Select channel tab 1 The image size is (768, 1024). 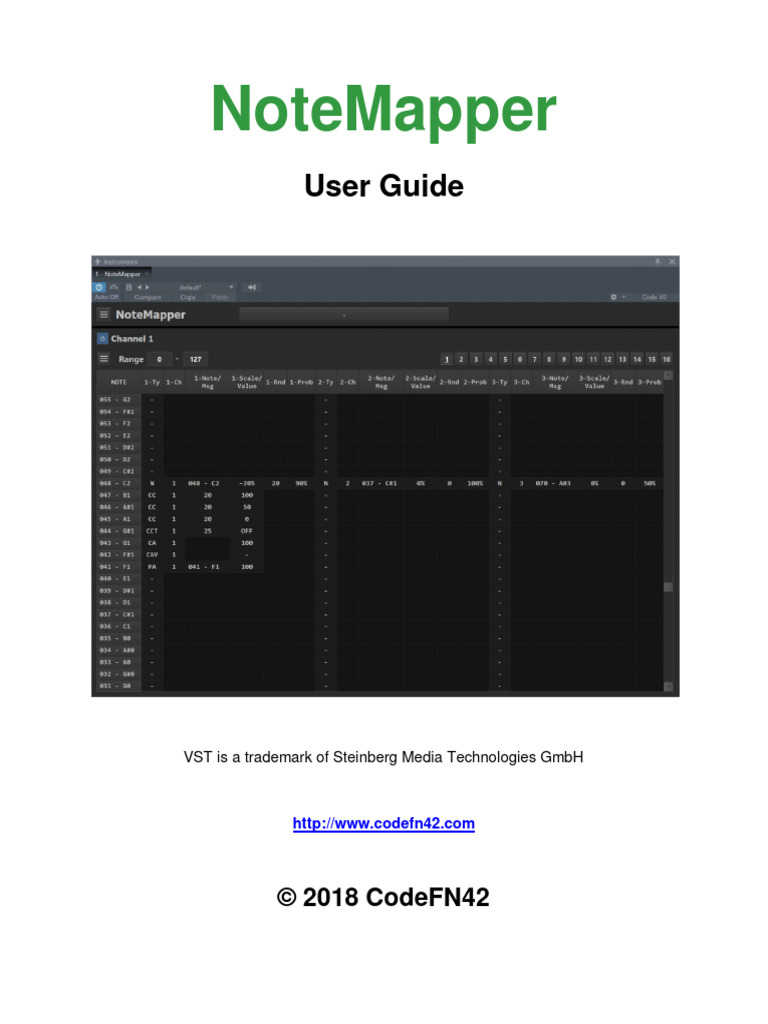point(447,359)
